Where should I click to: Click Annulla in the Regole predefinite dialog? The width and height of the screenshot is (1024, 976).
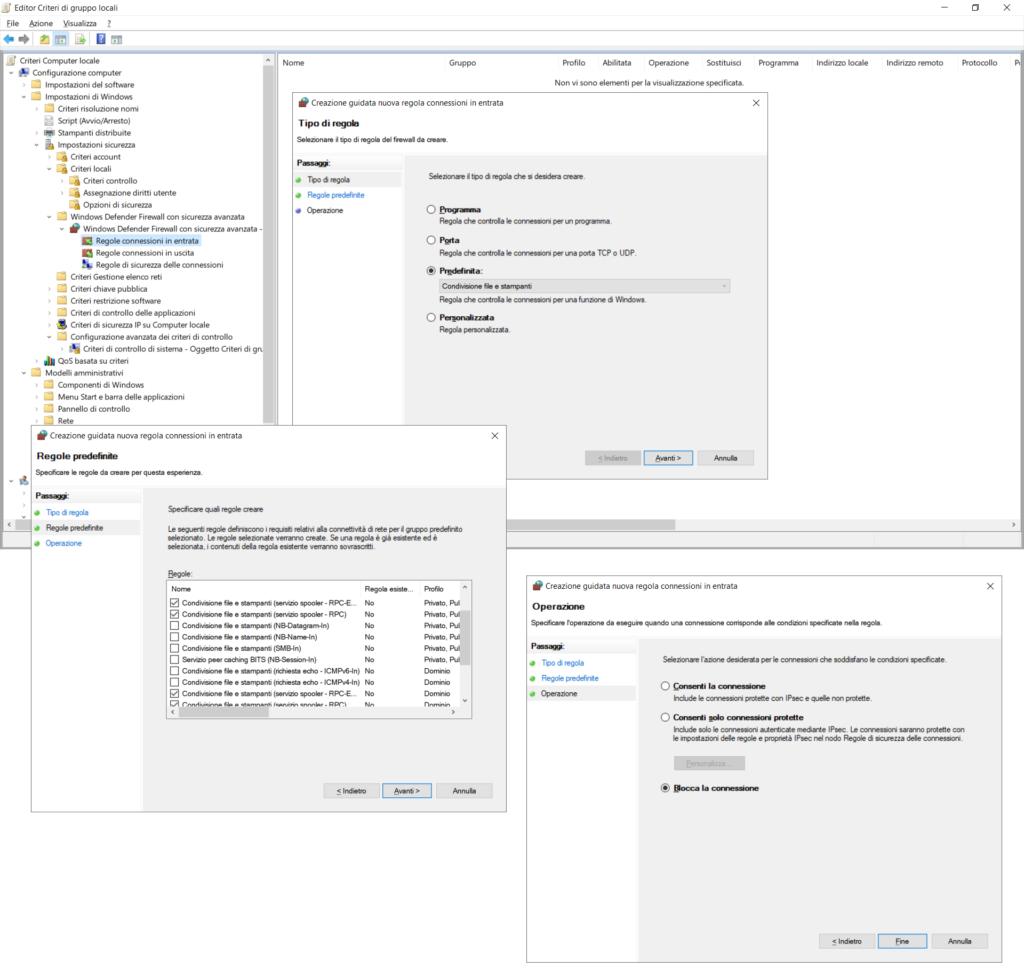(x=464, y=790)
